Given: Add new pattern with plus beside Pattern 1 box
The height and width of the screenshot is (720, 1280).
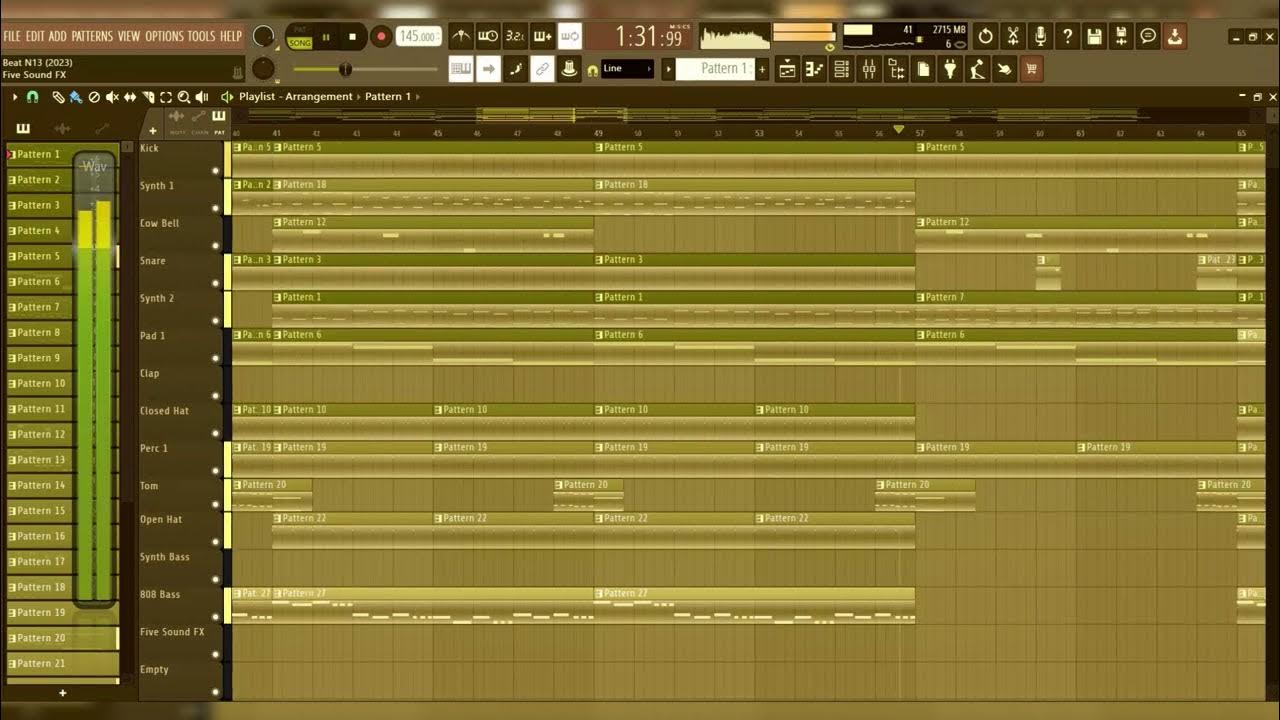Looking at the screenshot, I should [x=762, y=69].
